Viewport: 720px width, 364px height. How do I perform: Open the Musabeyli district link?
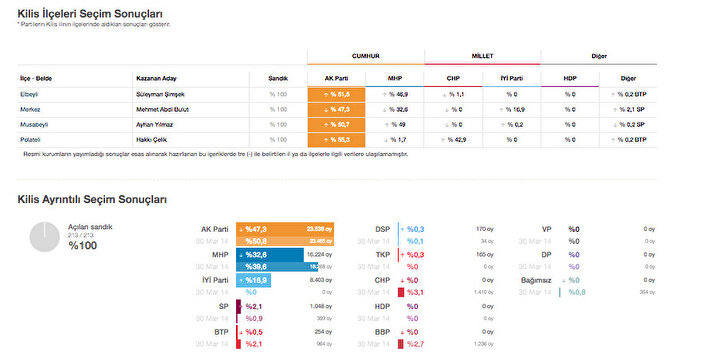coord(34,124)
